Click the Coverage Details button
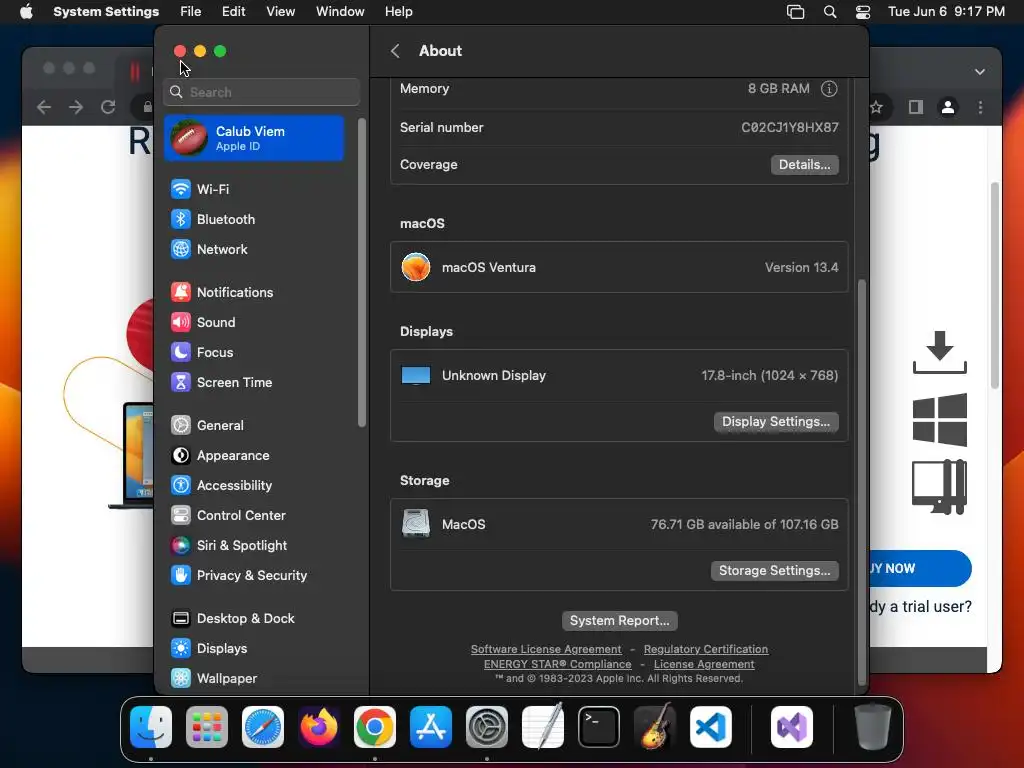This screenshot has height=768, width=1024. (805, 165)
